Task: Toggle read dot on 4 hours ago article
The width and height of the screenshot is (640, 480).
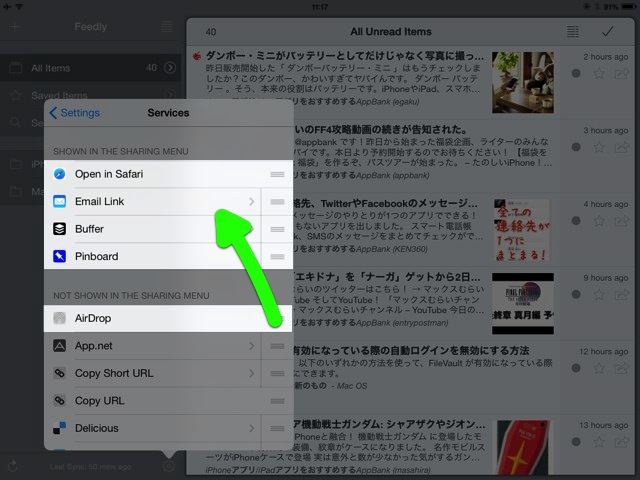Action: pos(576,221)
